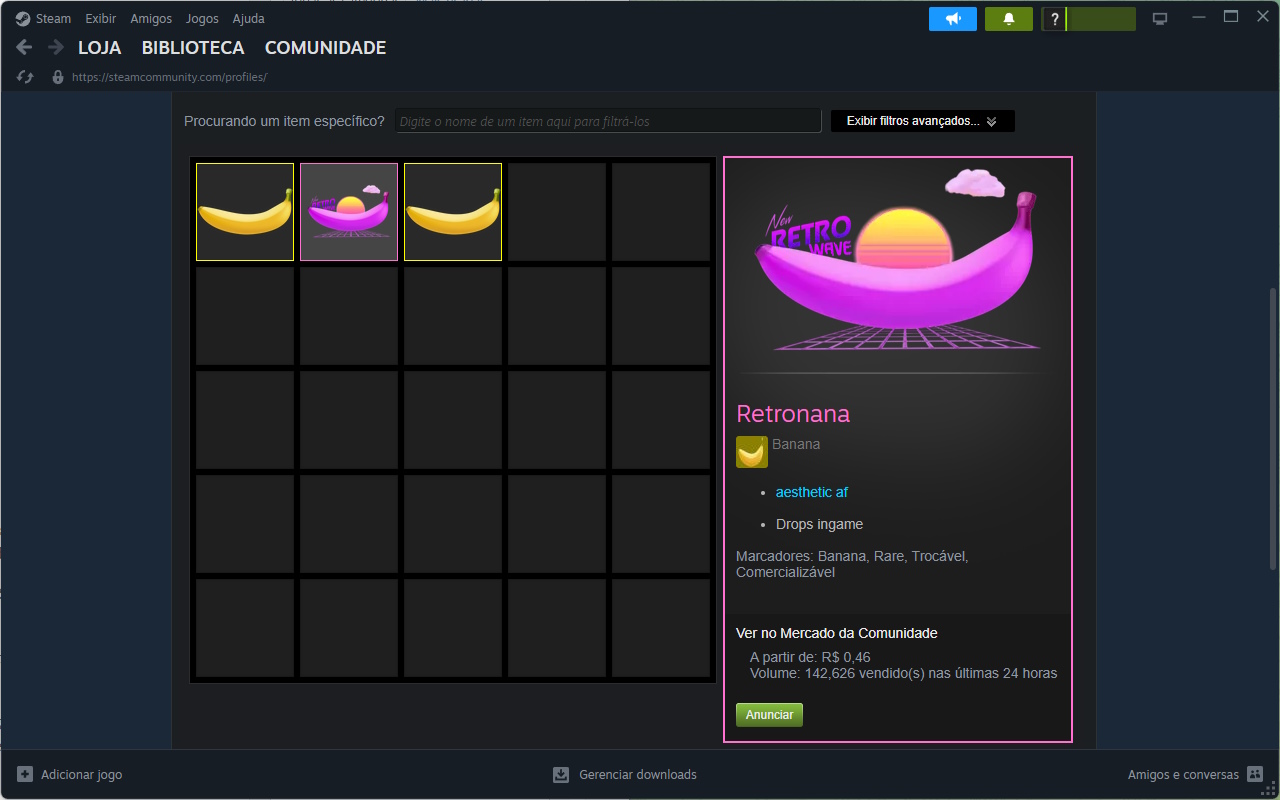Click the question mark help icon
Viewport: 1280px width, 800px height.
1054,19
